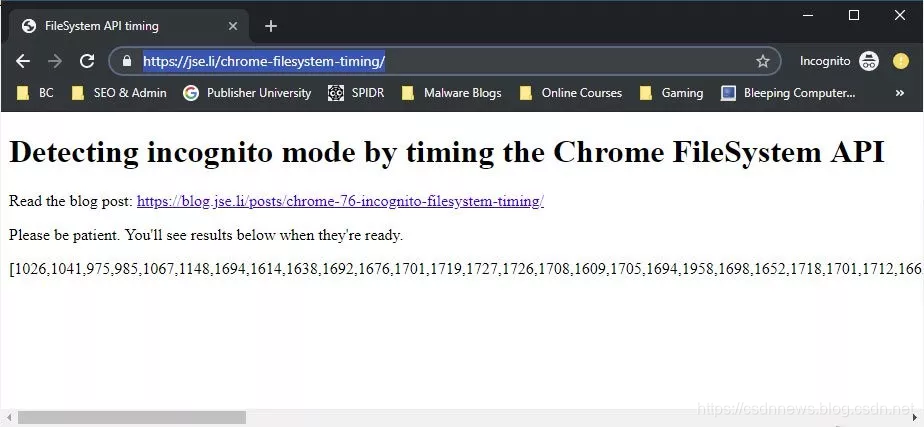Close the FileSystem API timing tab

pos(233,26)
